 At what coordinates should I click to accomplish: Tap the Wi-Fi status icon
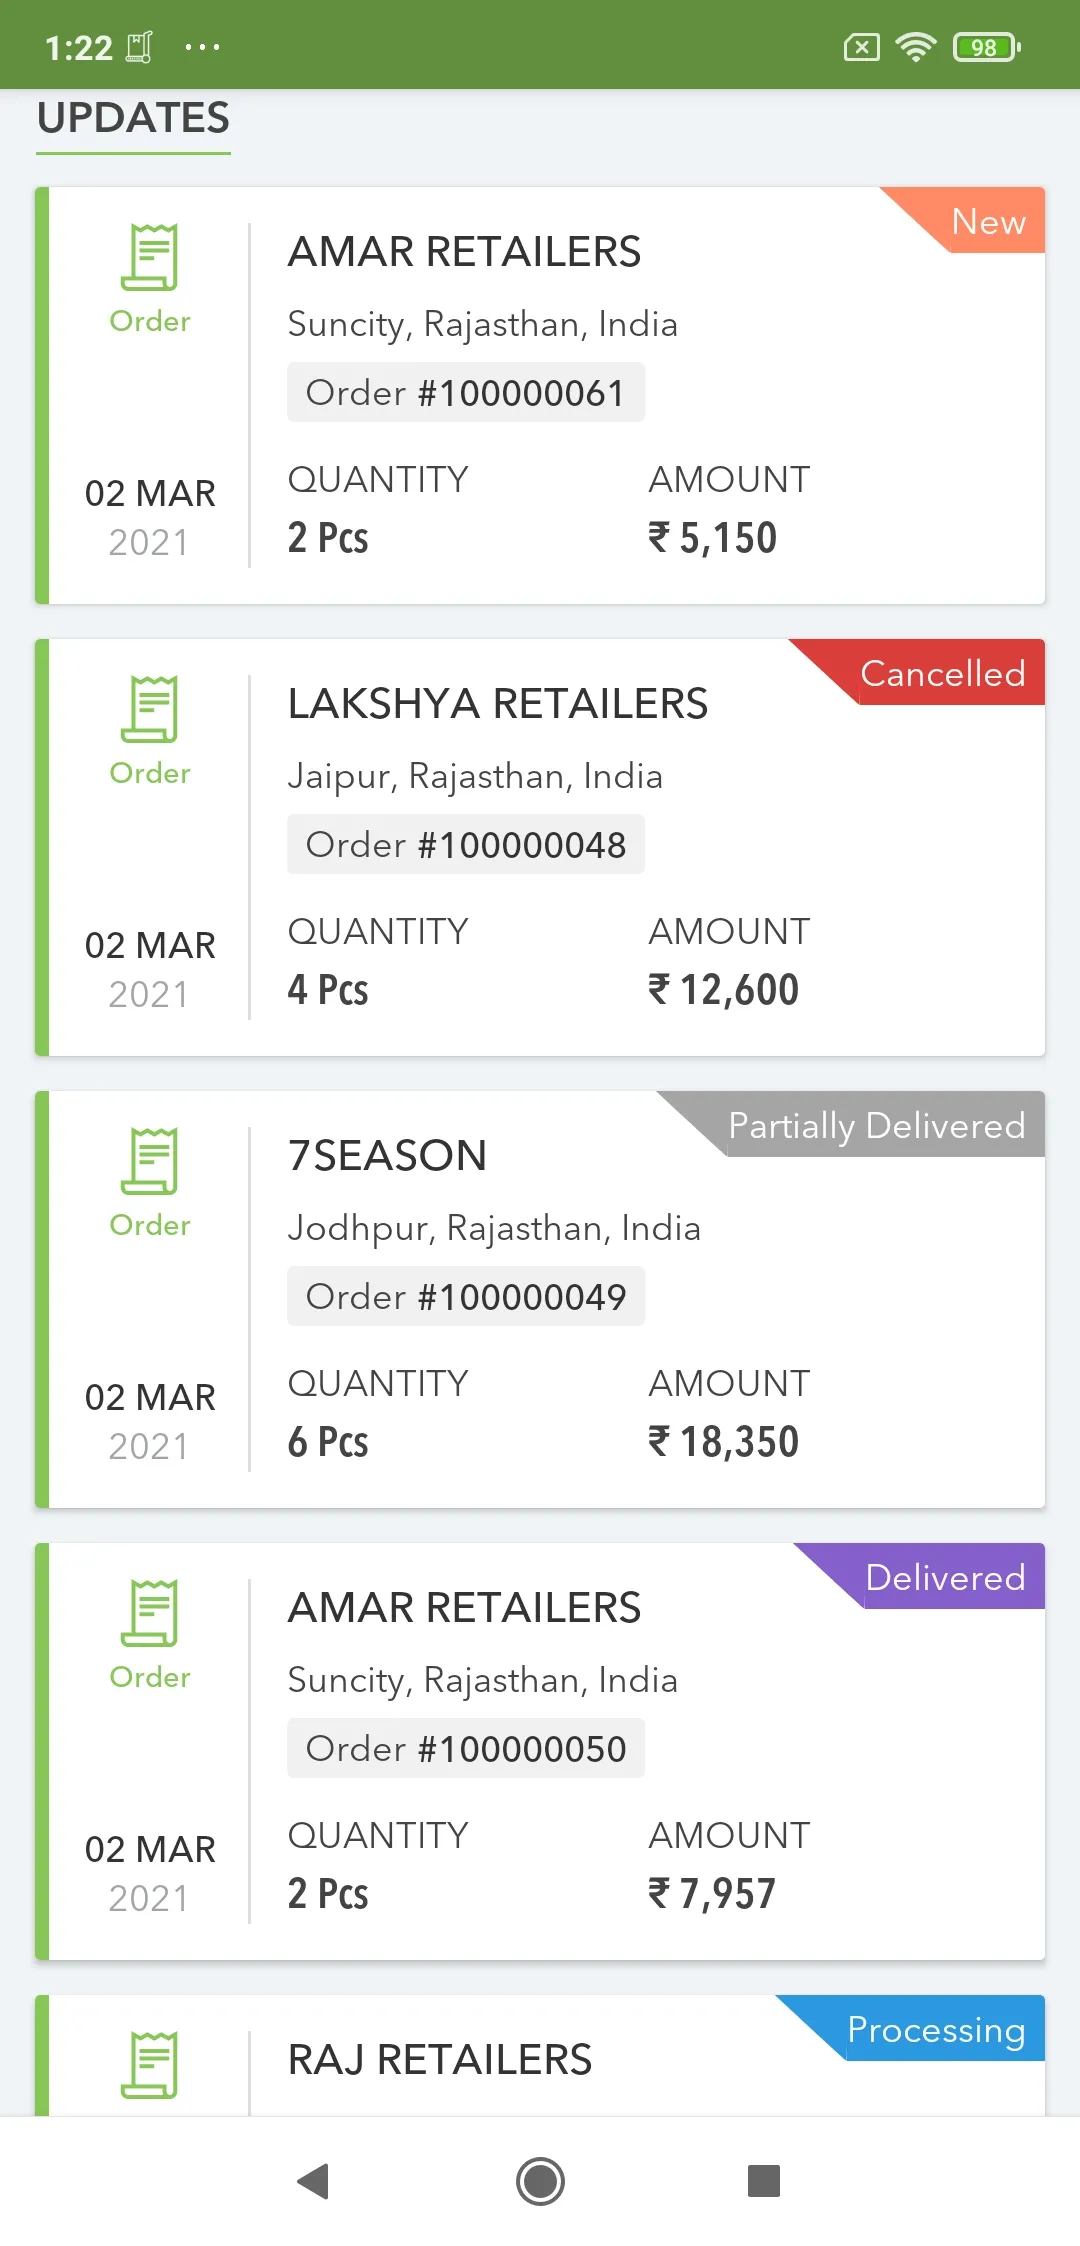pos(915,47)
